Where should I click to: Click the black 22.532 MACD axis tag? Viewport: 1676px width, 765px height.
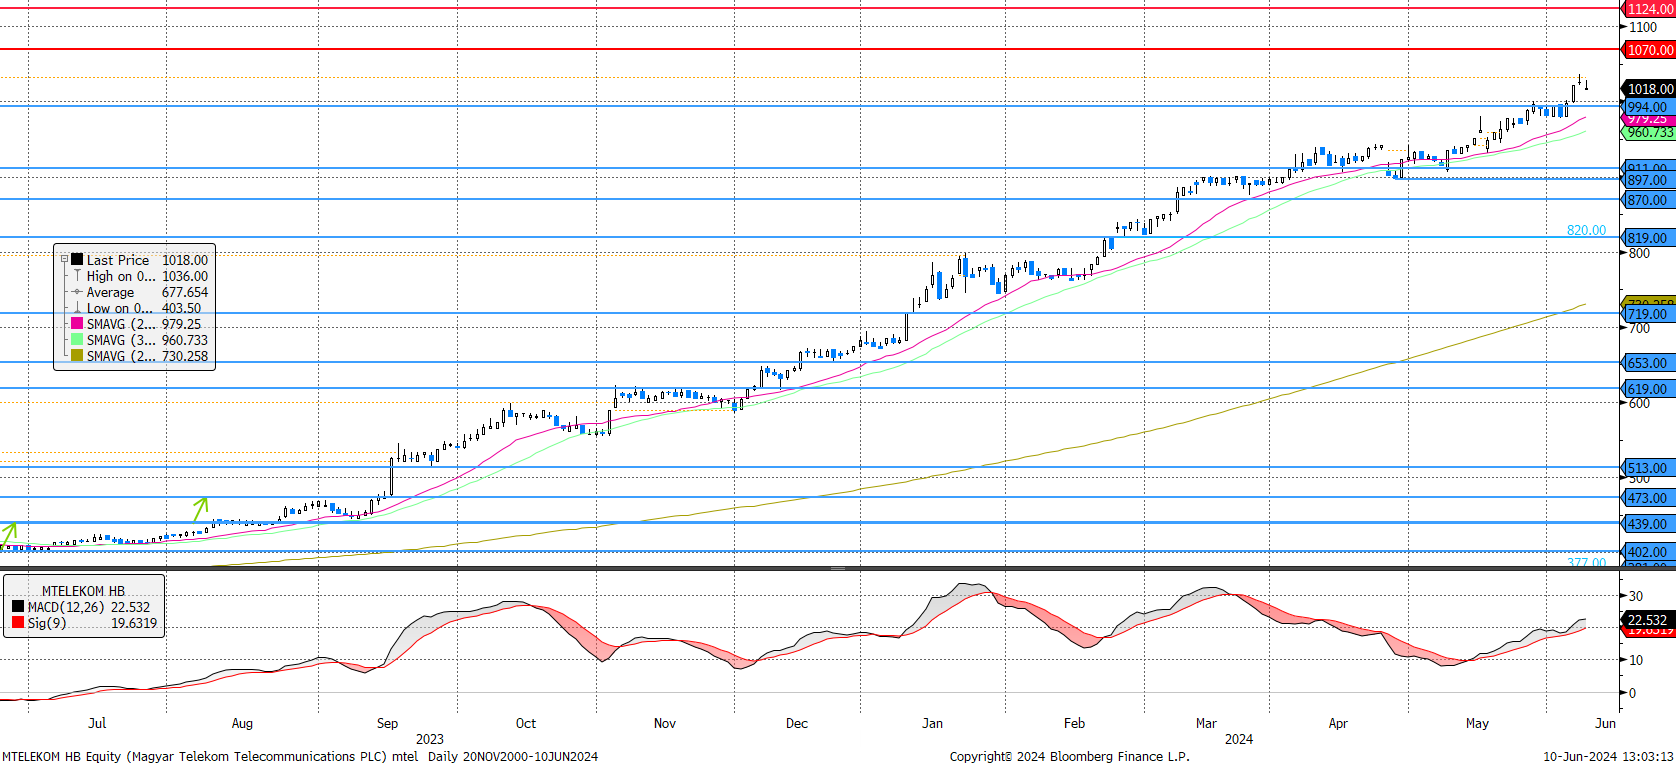tap(1647, 620)
